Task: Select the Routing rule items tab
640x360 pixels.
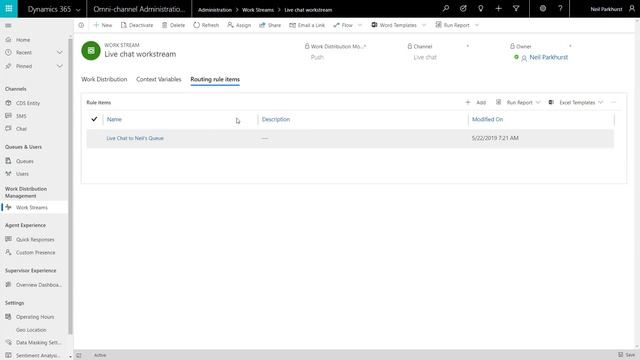Action: [x=215, y=79]
